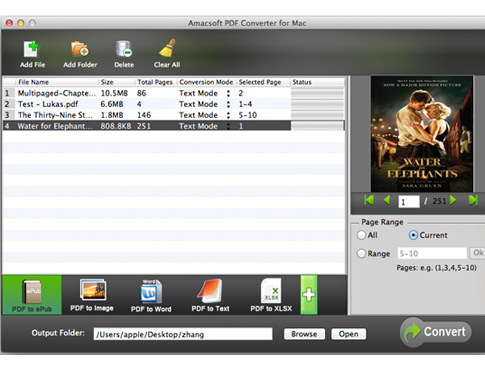Screen dimensions: 485x370
Task: Click the Convert button
Action: [x=436, y=332]
